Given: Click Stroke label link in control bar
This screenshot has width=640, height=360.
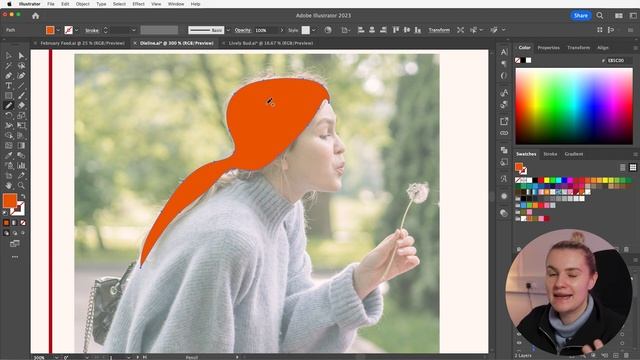Looking at the screenshot, I should point(92,30).
